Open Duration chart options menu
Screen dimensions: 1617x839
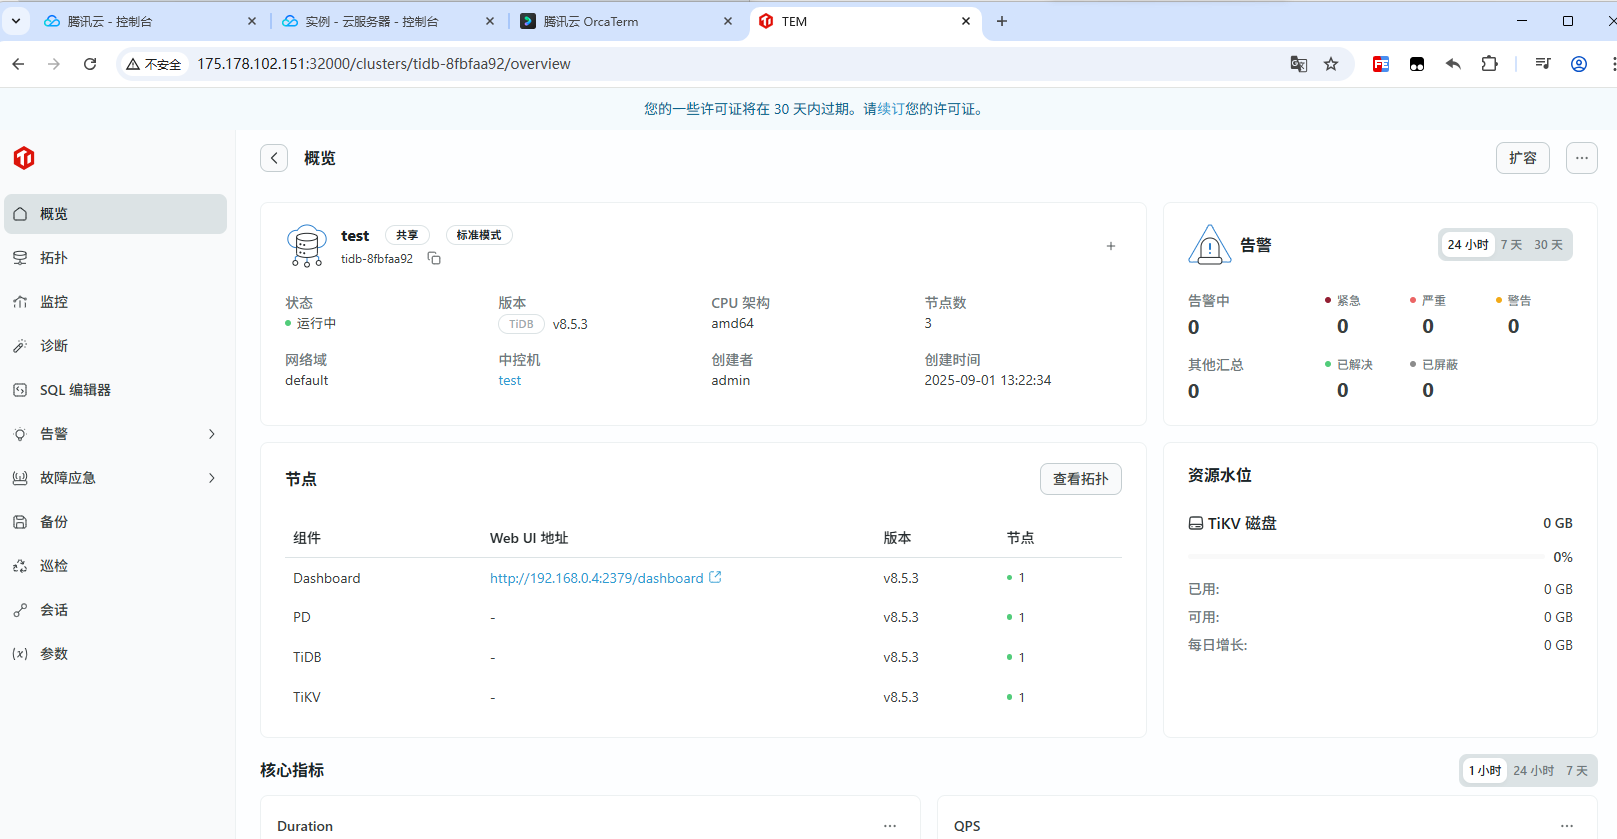[889, 826]
